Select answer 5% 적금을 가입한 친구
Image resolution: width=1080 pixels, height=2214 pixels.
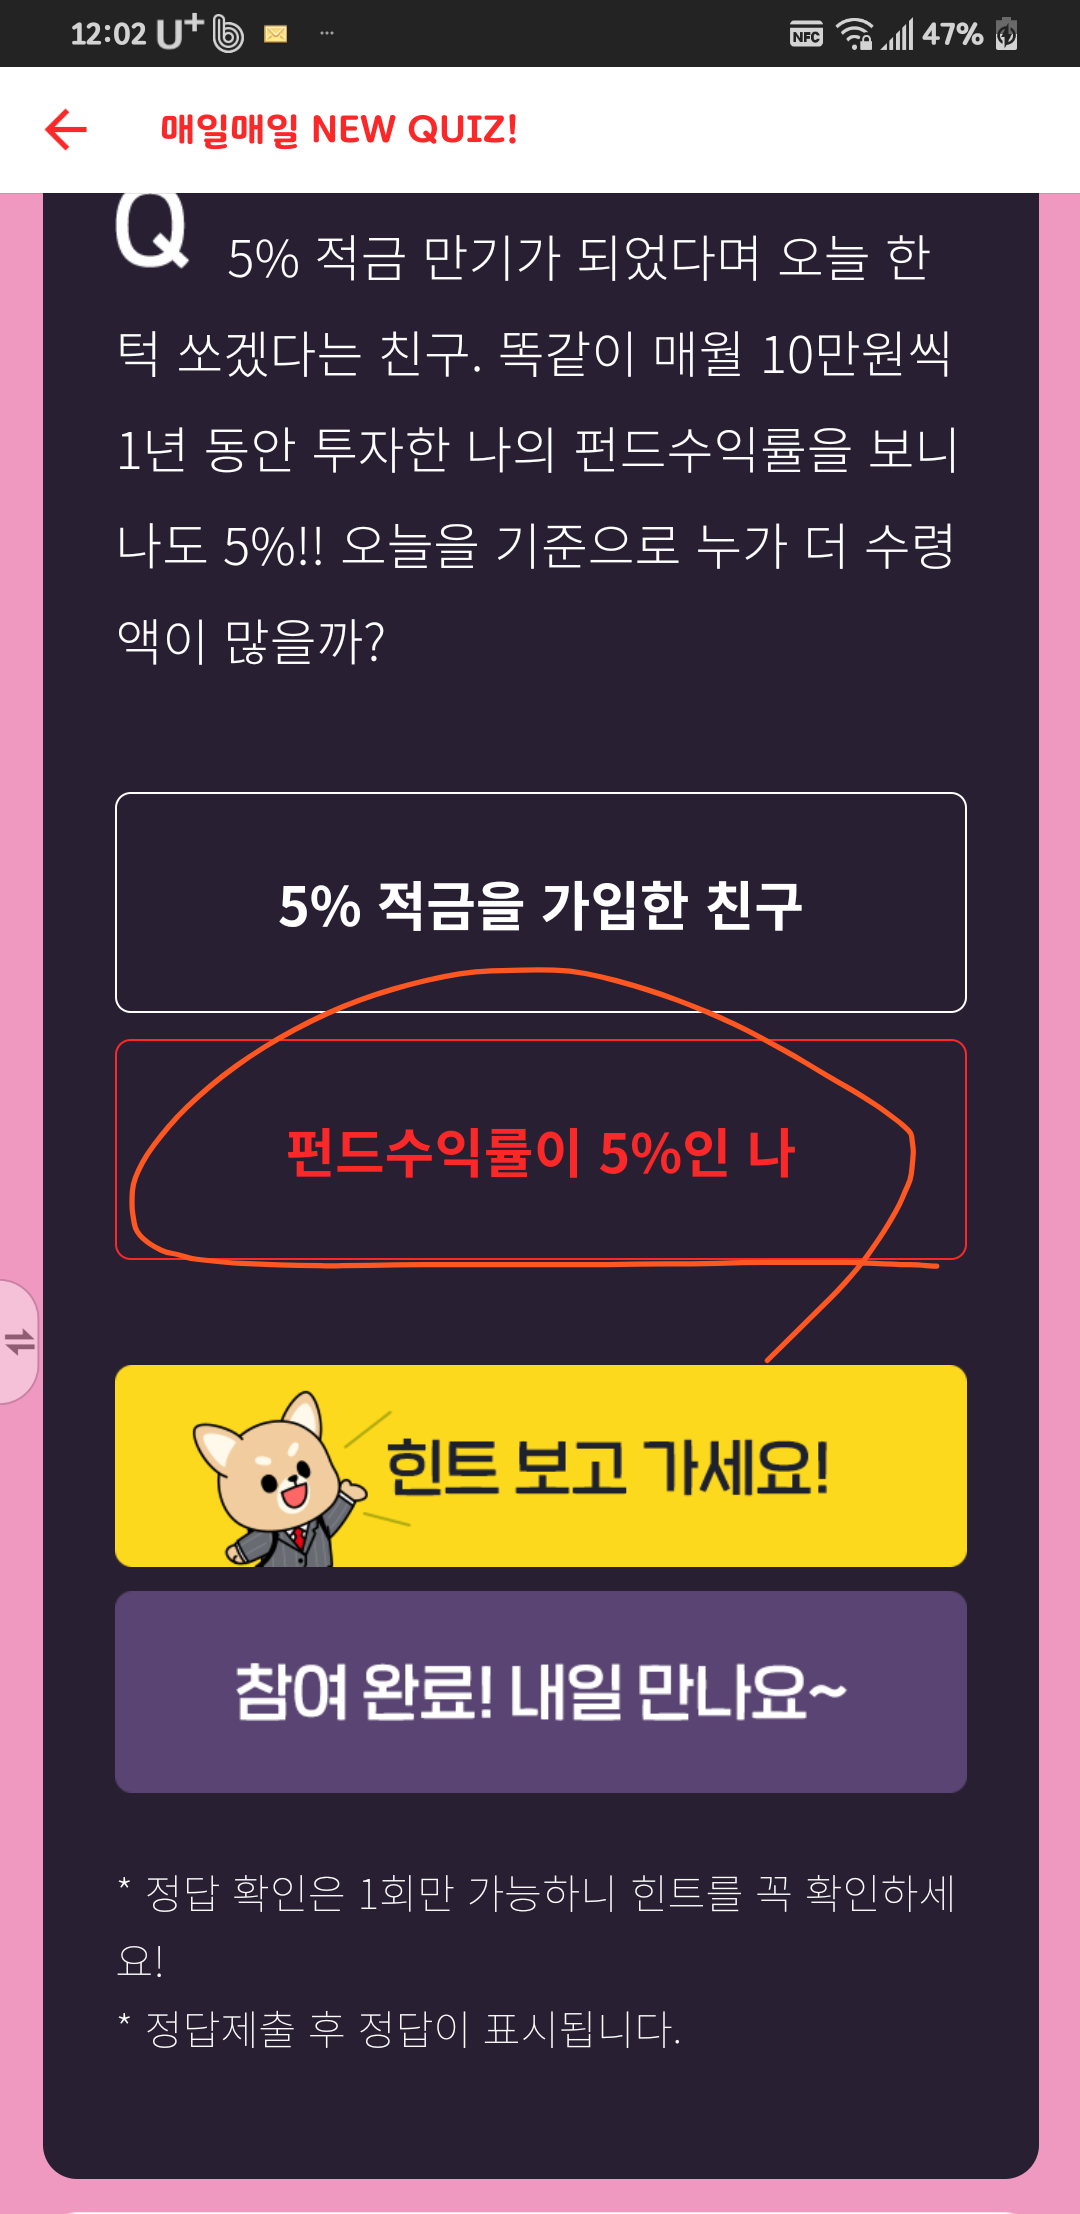point(541,903)
